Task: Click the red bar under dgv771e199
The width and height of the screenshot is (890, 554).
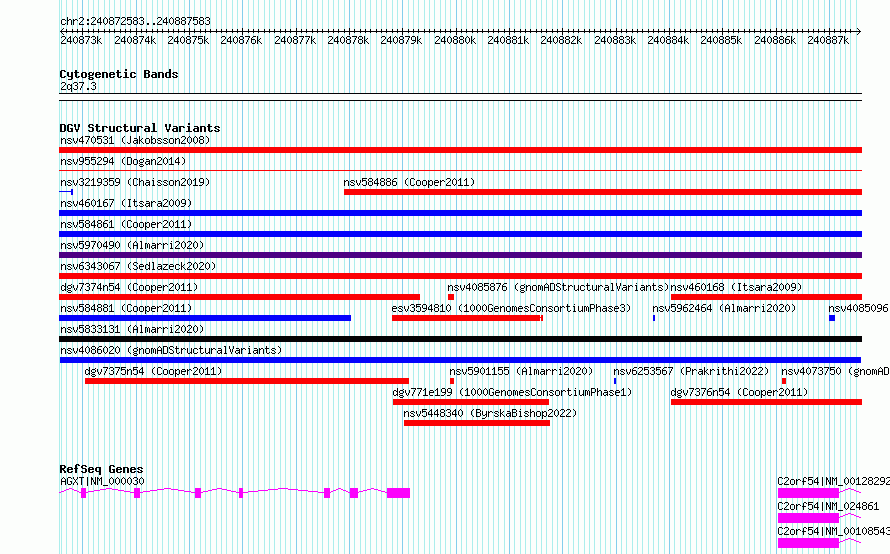Action: pos(471,402)
